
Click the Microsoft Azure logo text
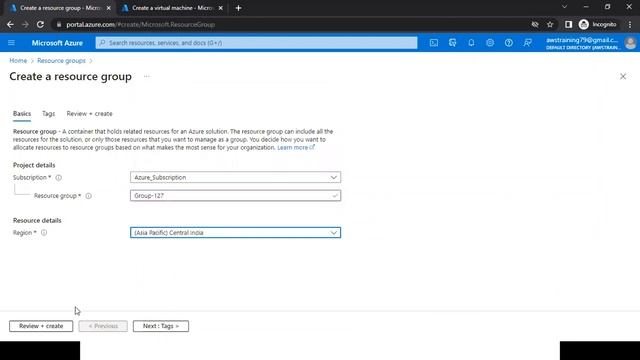tap(57, 43)
